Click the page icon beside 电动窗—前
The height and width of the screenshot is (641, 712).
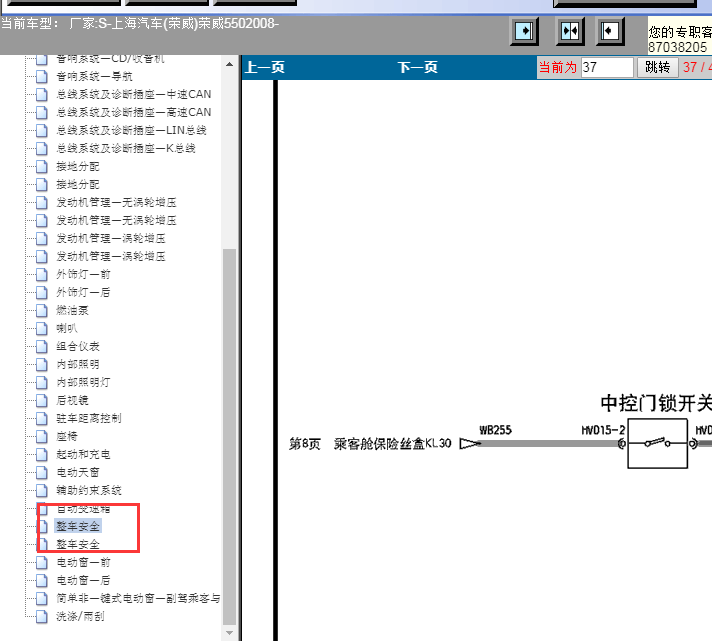pos(42,562)
